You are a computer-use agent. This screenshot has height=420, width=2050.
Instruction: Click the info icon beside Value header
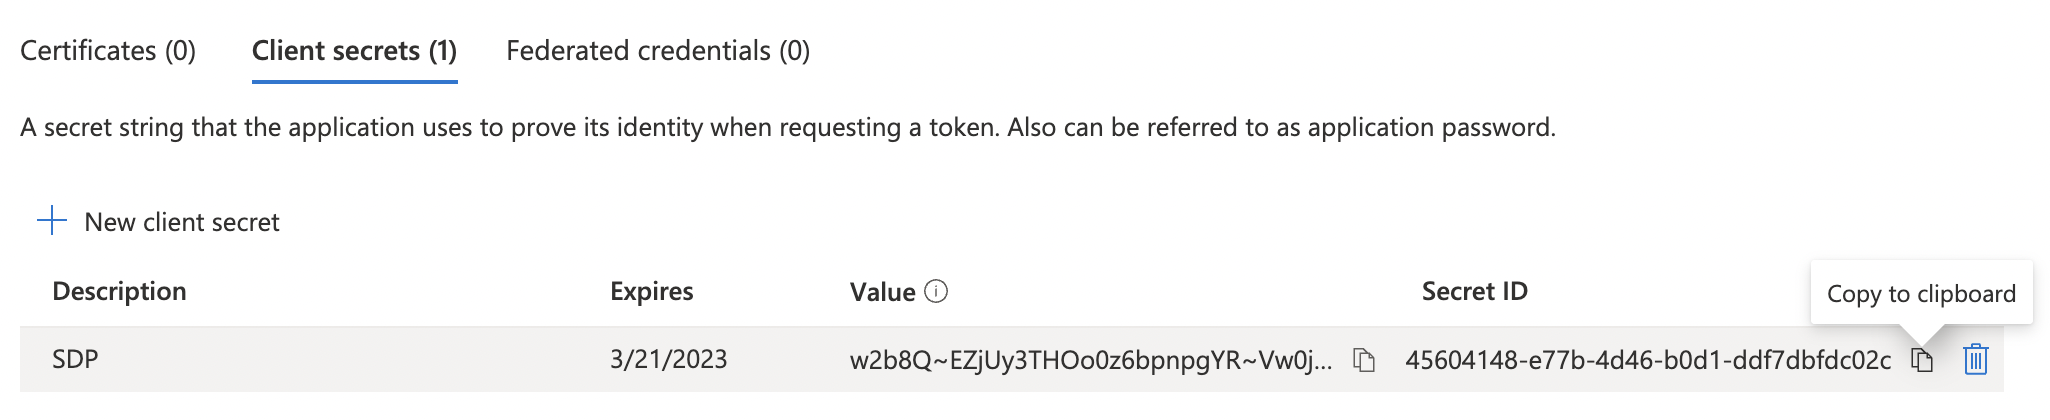936,291
